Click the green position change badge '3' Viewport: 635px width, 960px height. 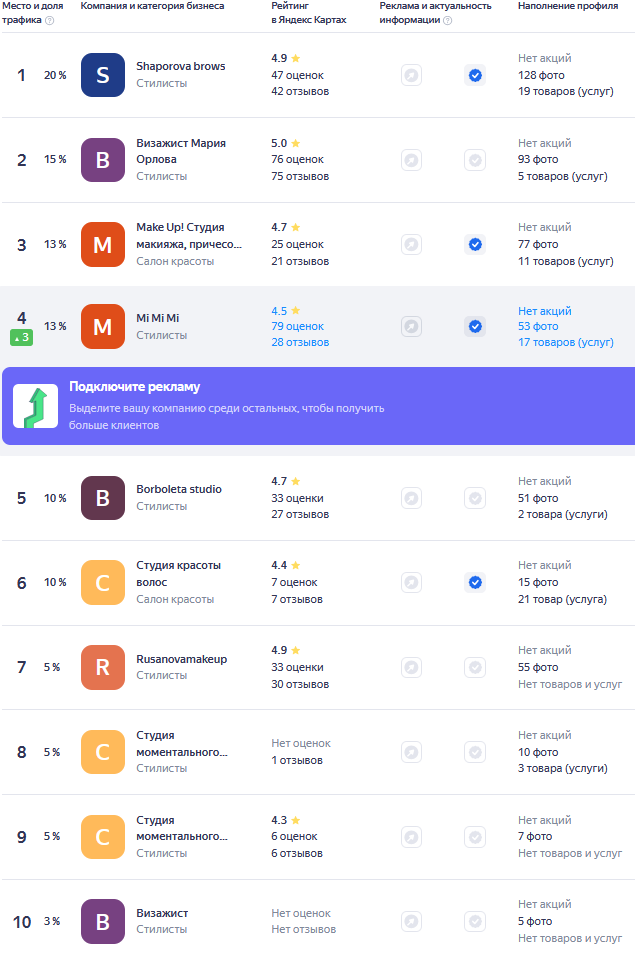pyautogui.click(x=22, y=338)
